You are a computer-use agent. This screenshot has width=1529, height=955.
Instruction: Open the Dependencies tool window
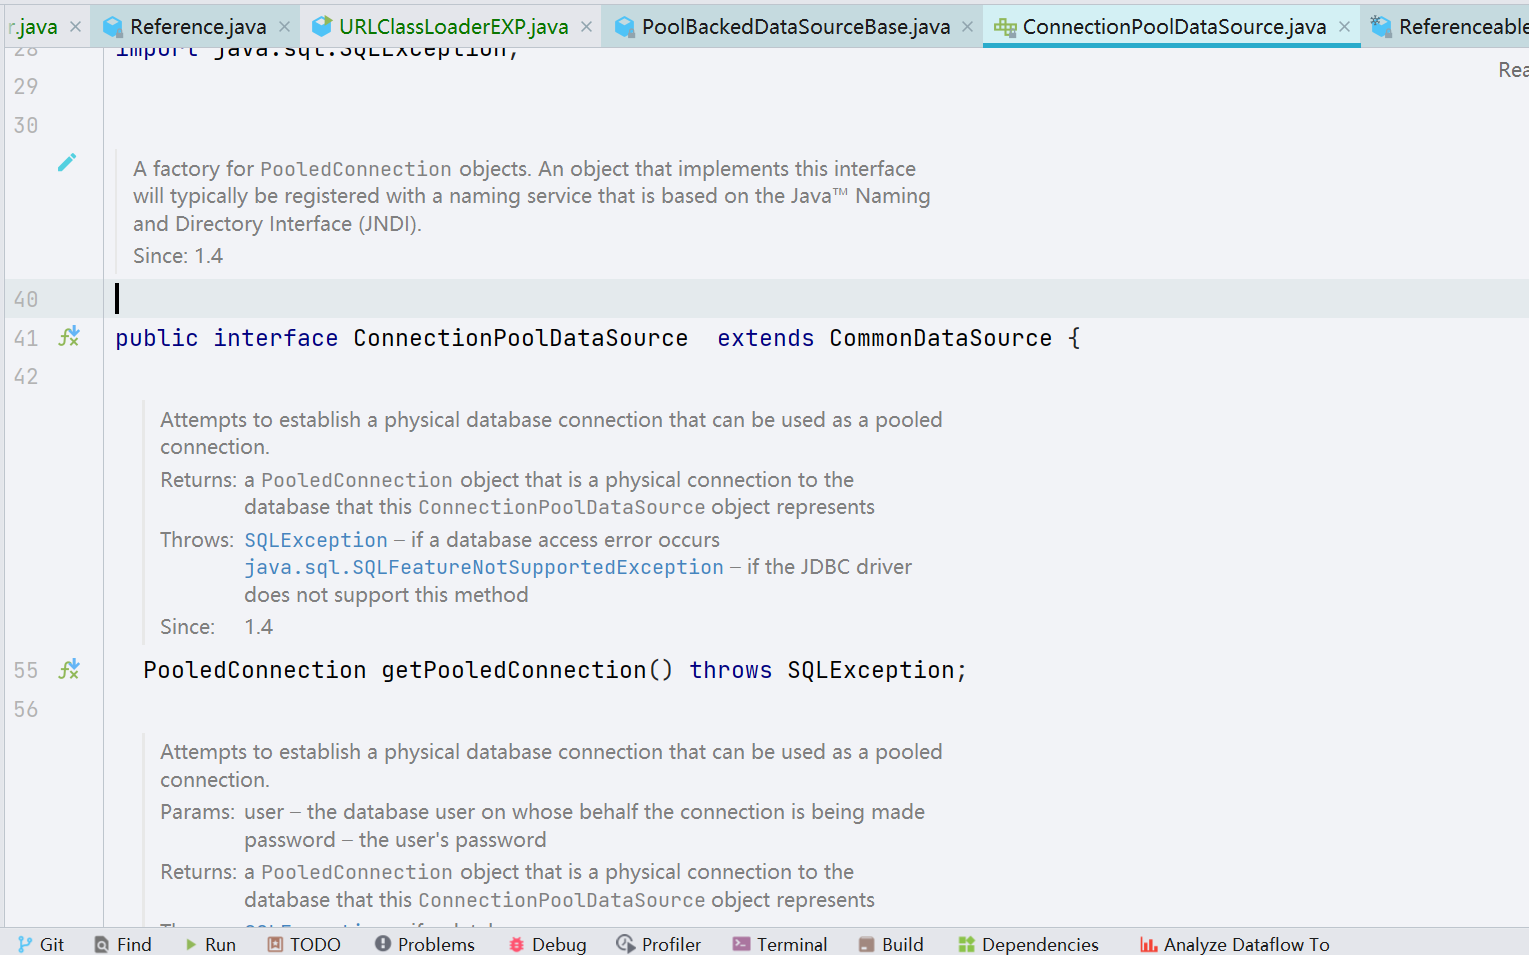click(1028, 944)
